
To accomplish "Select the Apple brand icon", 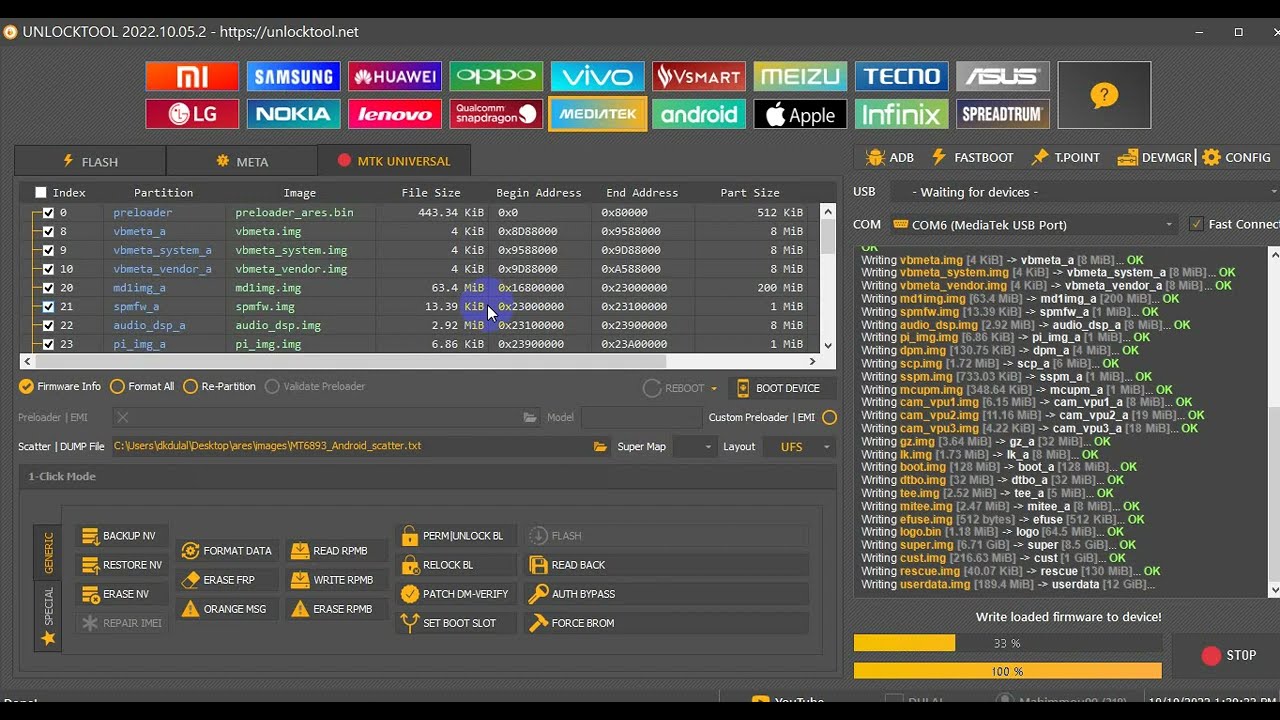I will click(x=800, y=114).
